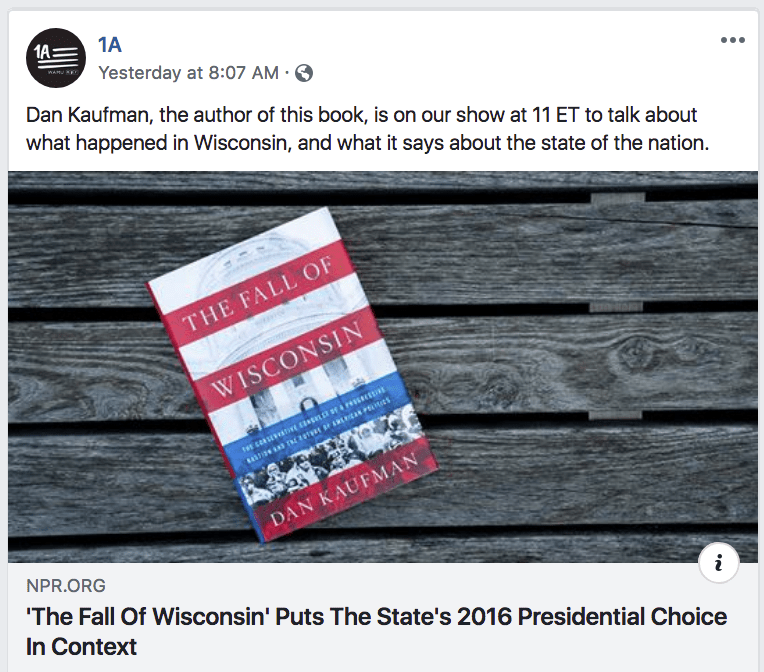This screenshot has width=764, height=672.
Task: Click 'In Context' on headline's second line
Action: [81, 647]
